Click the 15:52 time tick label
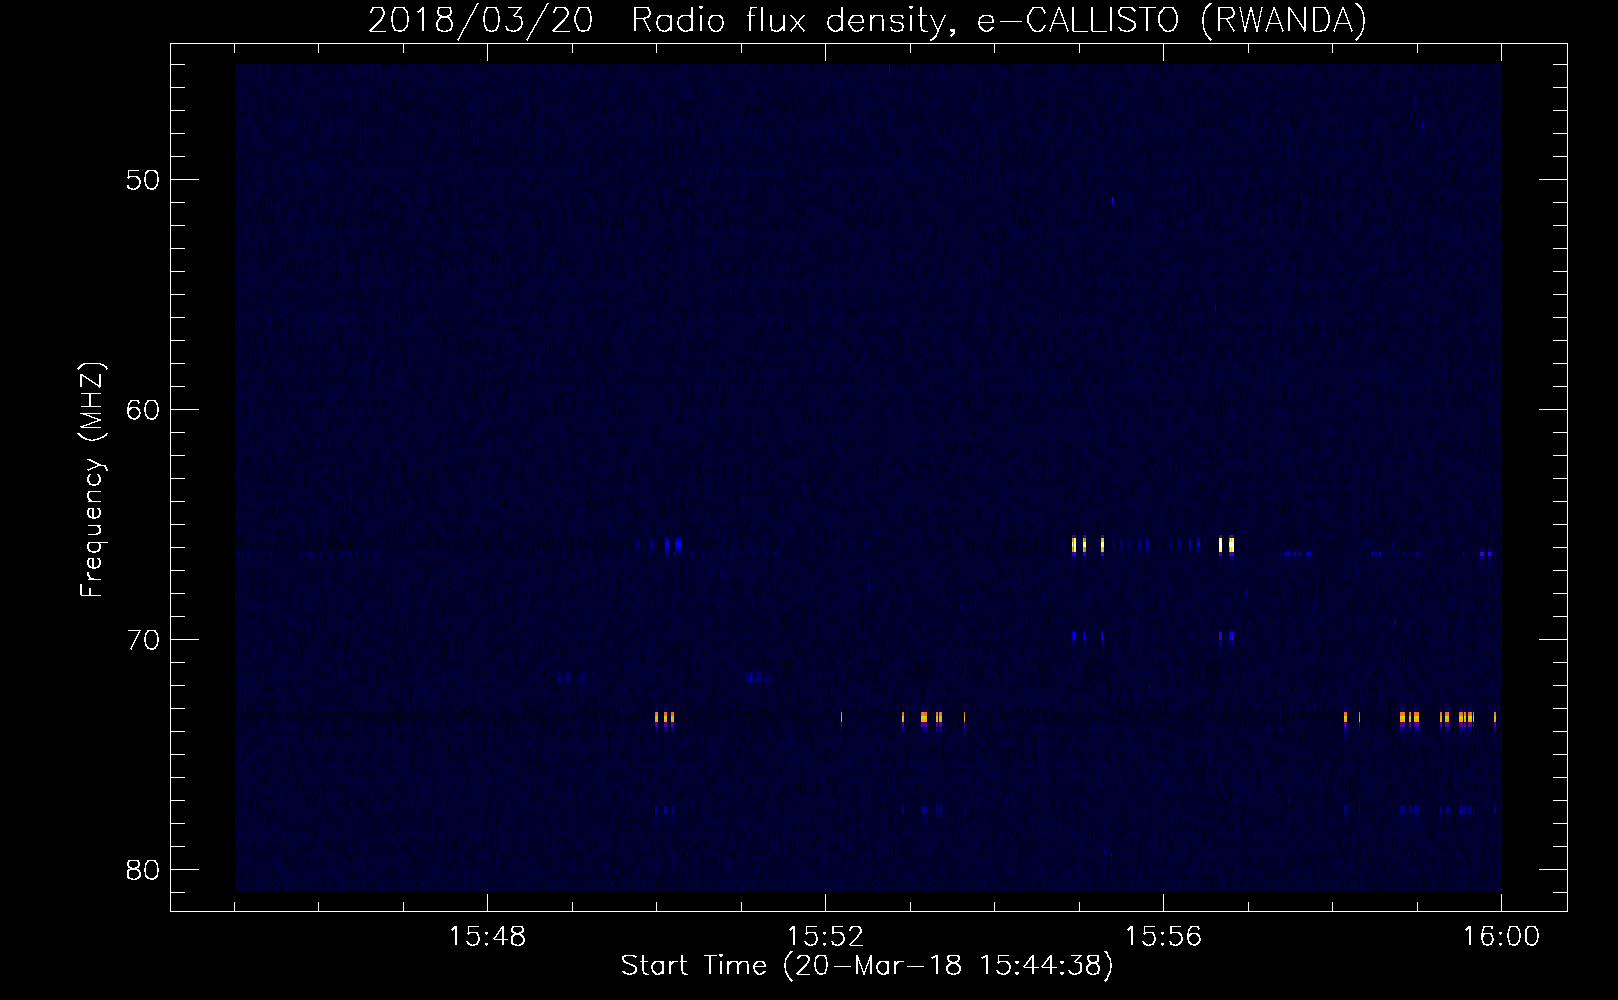1618x1000 pixels. 825,937
